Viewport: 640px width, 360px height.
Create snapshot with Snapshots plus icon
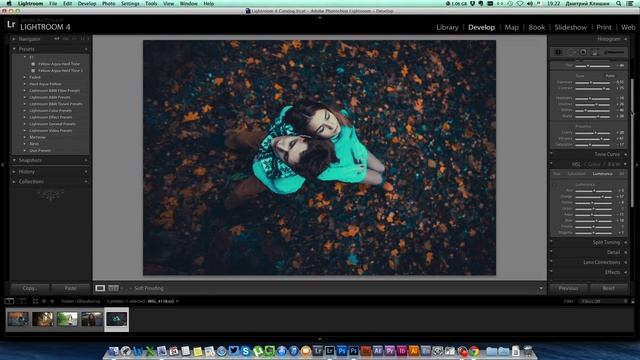[x=86, y=160]
